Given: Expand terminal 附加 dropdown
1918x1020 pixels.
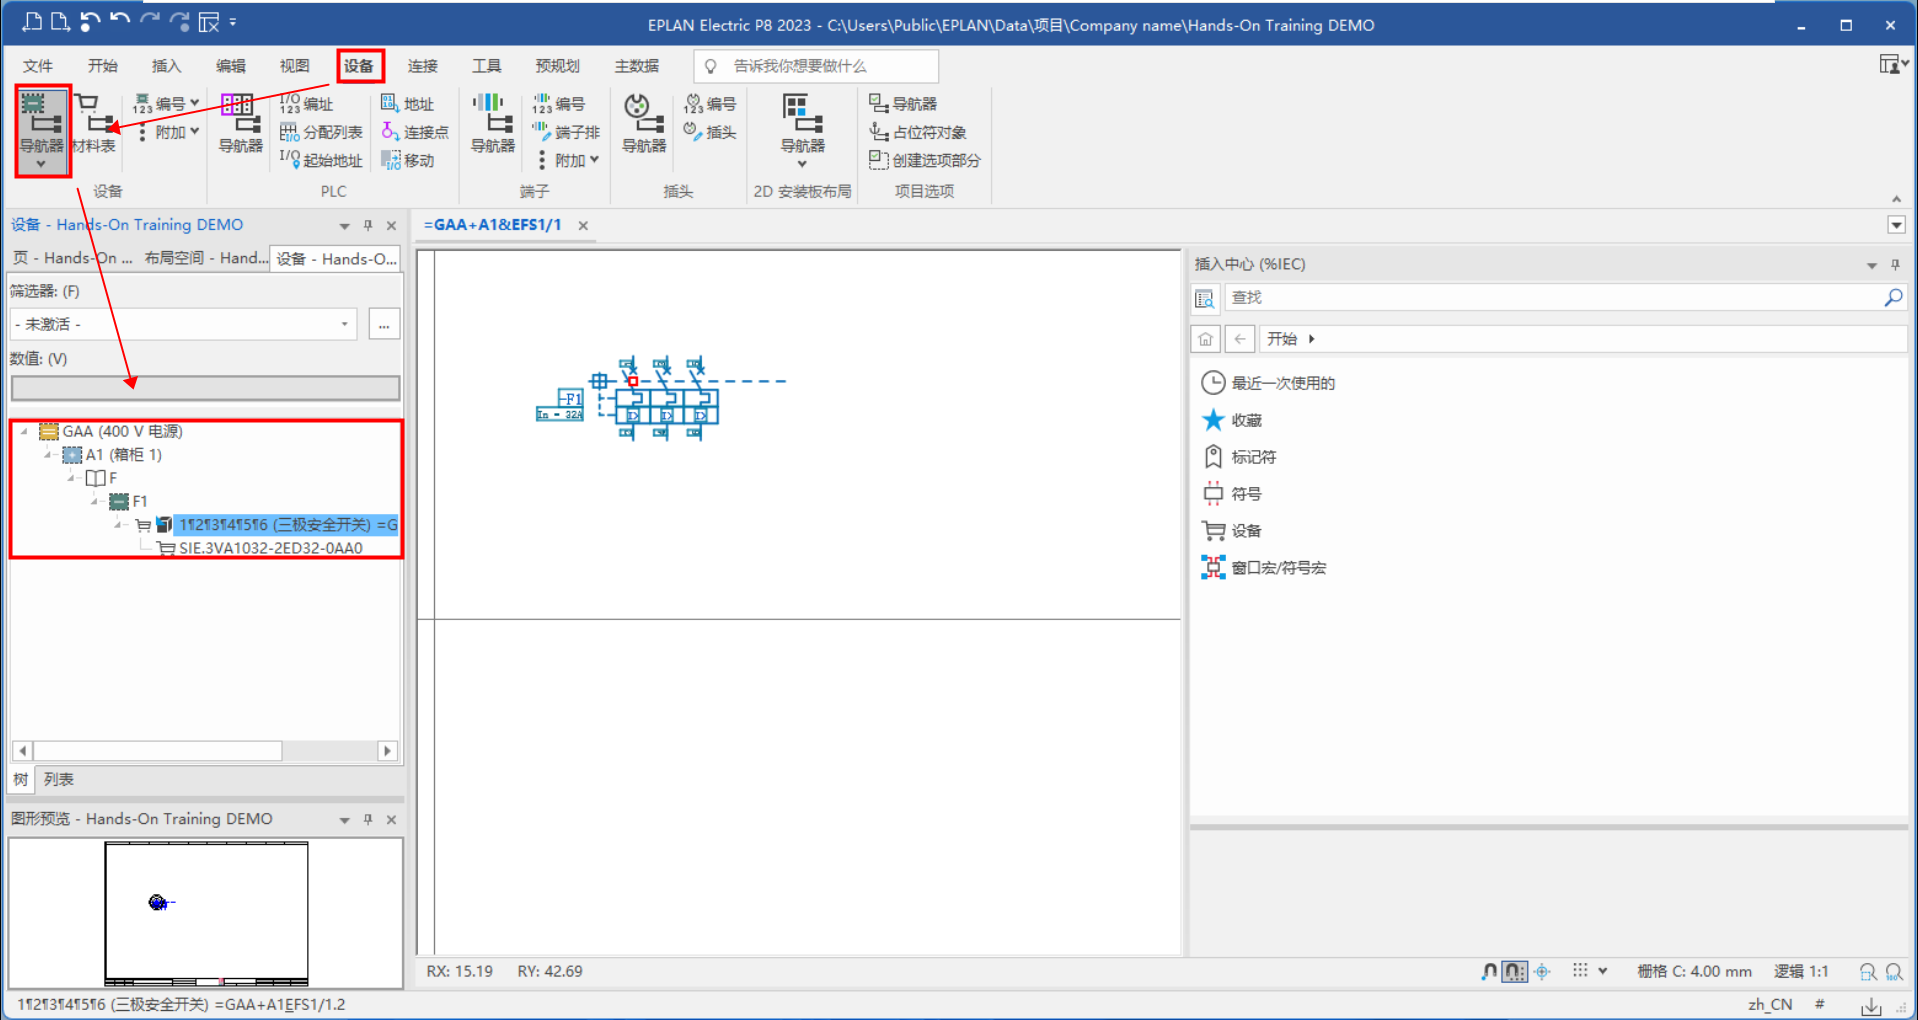Looking at the screenshot, I should coord(594,160).
